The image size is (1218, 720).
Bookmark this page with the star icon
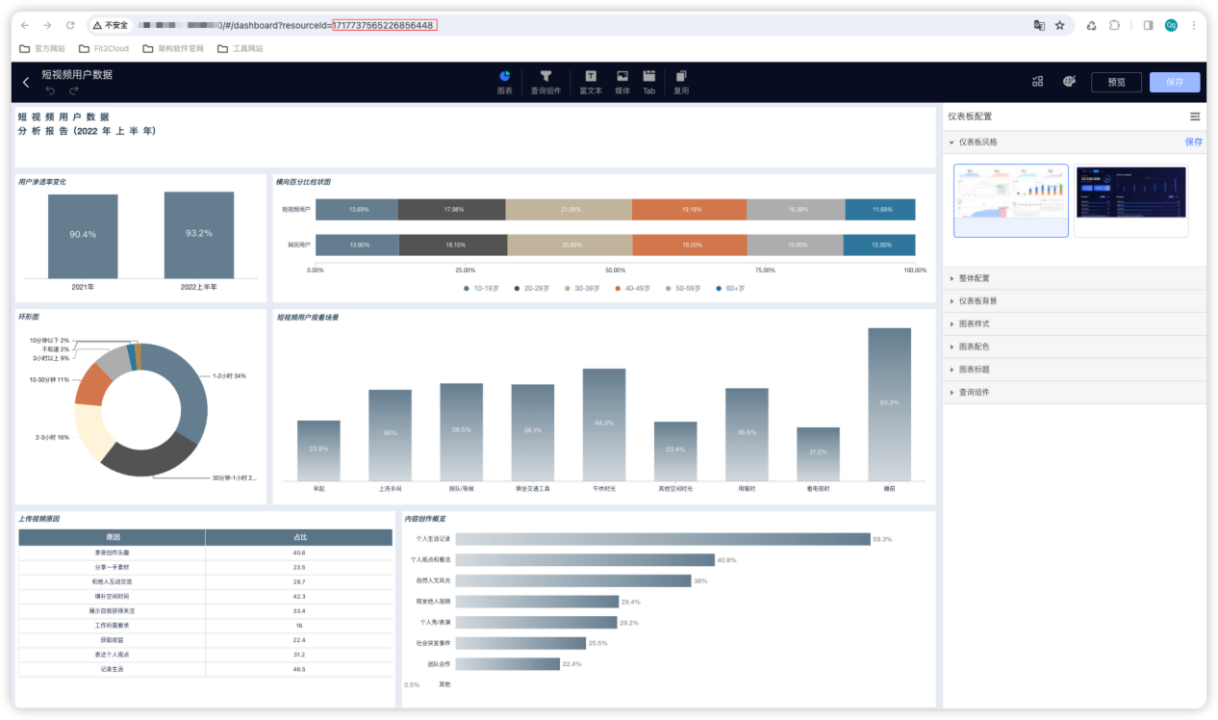(x=1060, y=25)
